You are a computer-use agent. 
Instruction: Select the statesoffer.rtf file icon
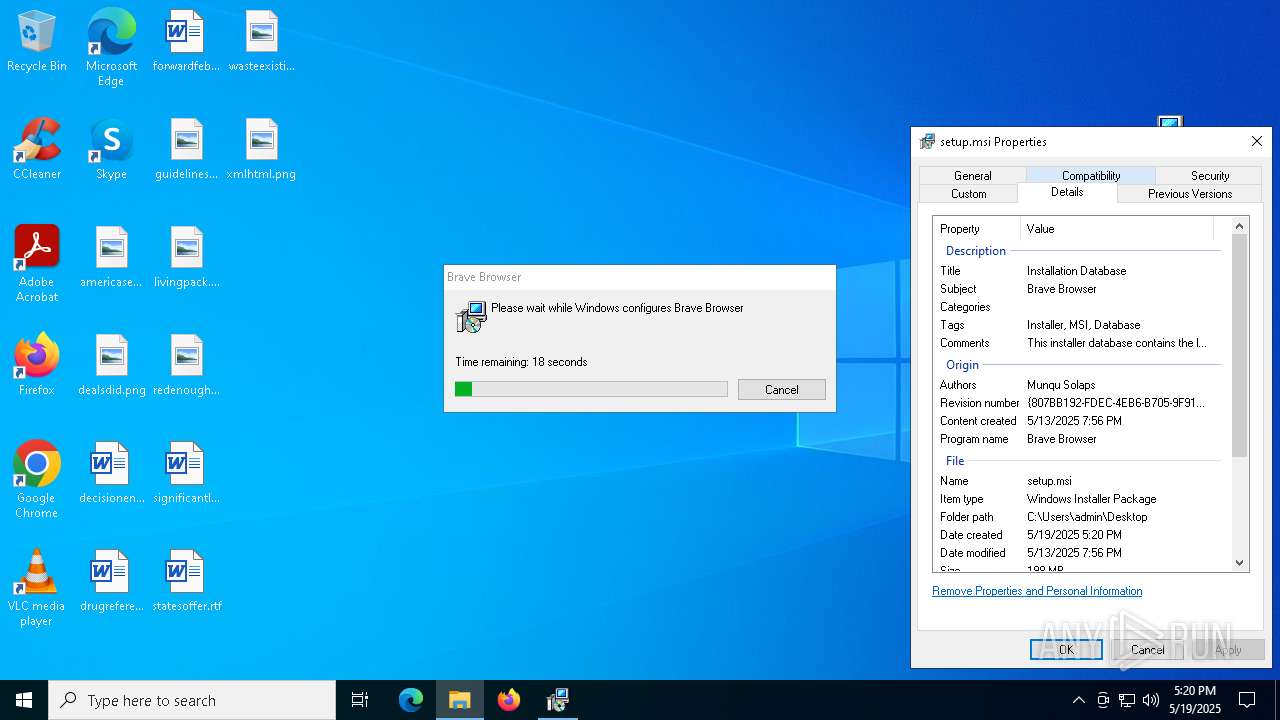tap(186, 582)
